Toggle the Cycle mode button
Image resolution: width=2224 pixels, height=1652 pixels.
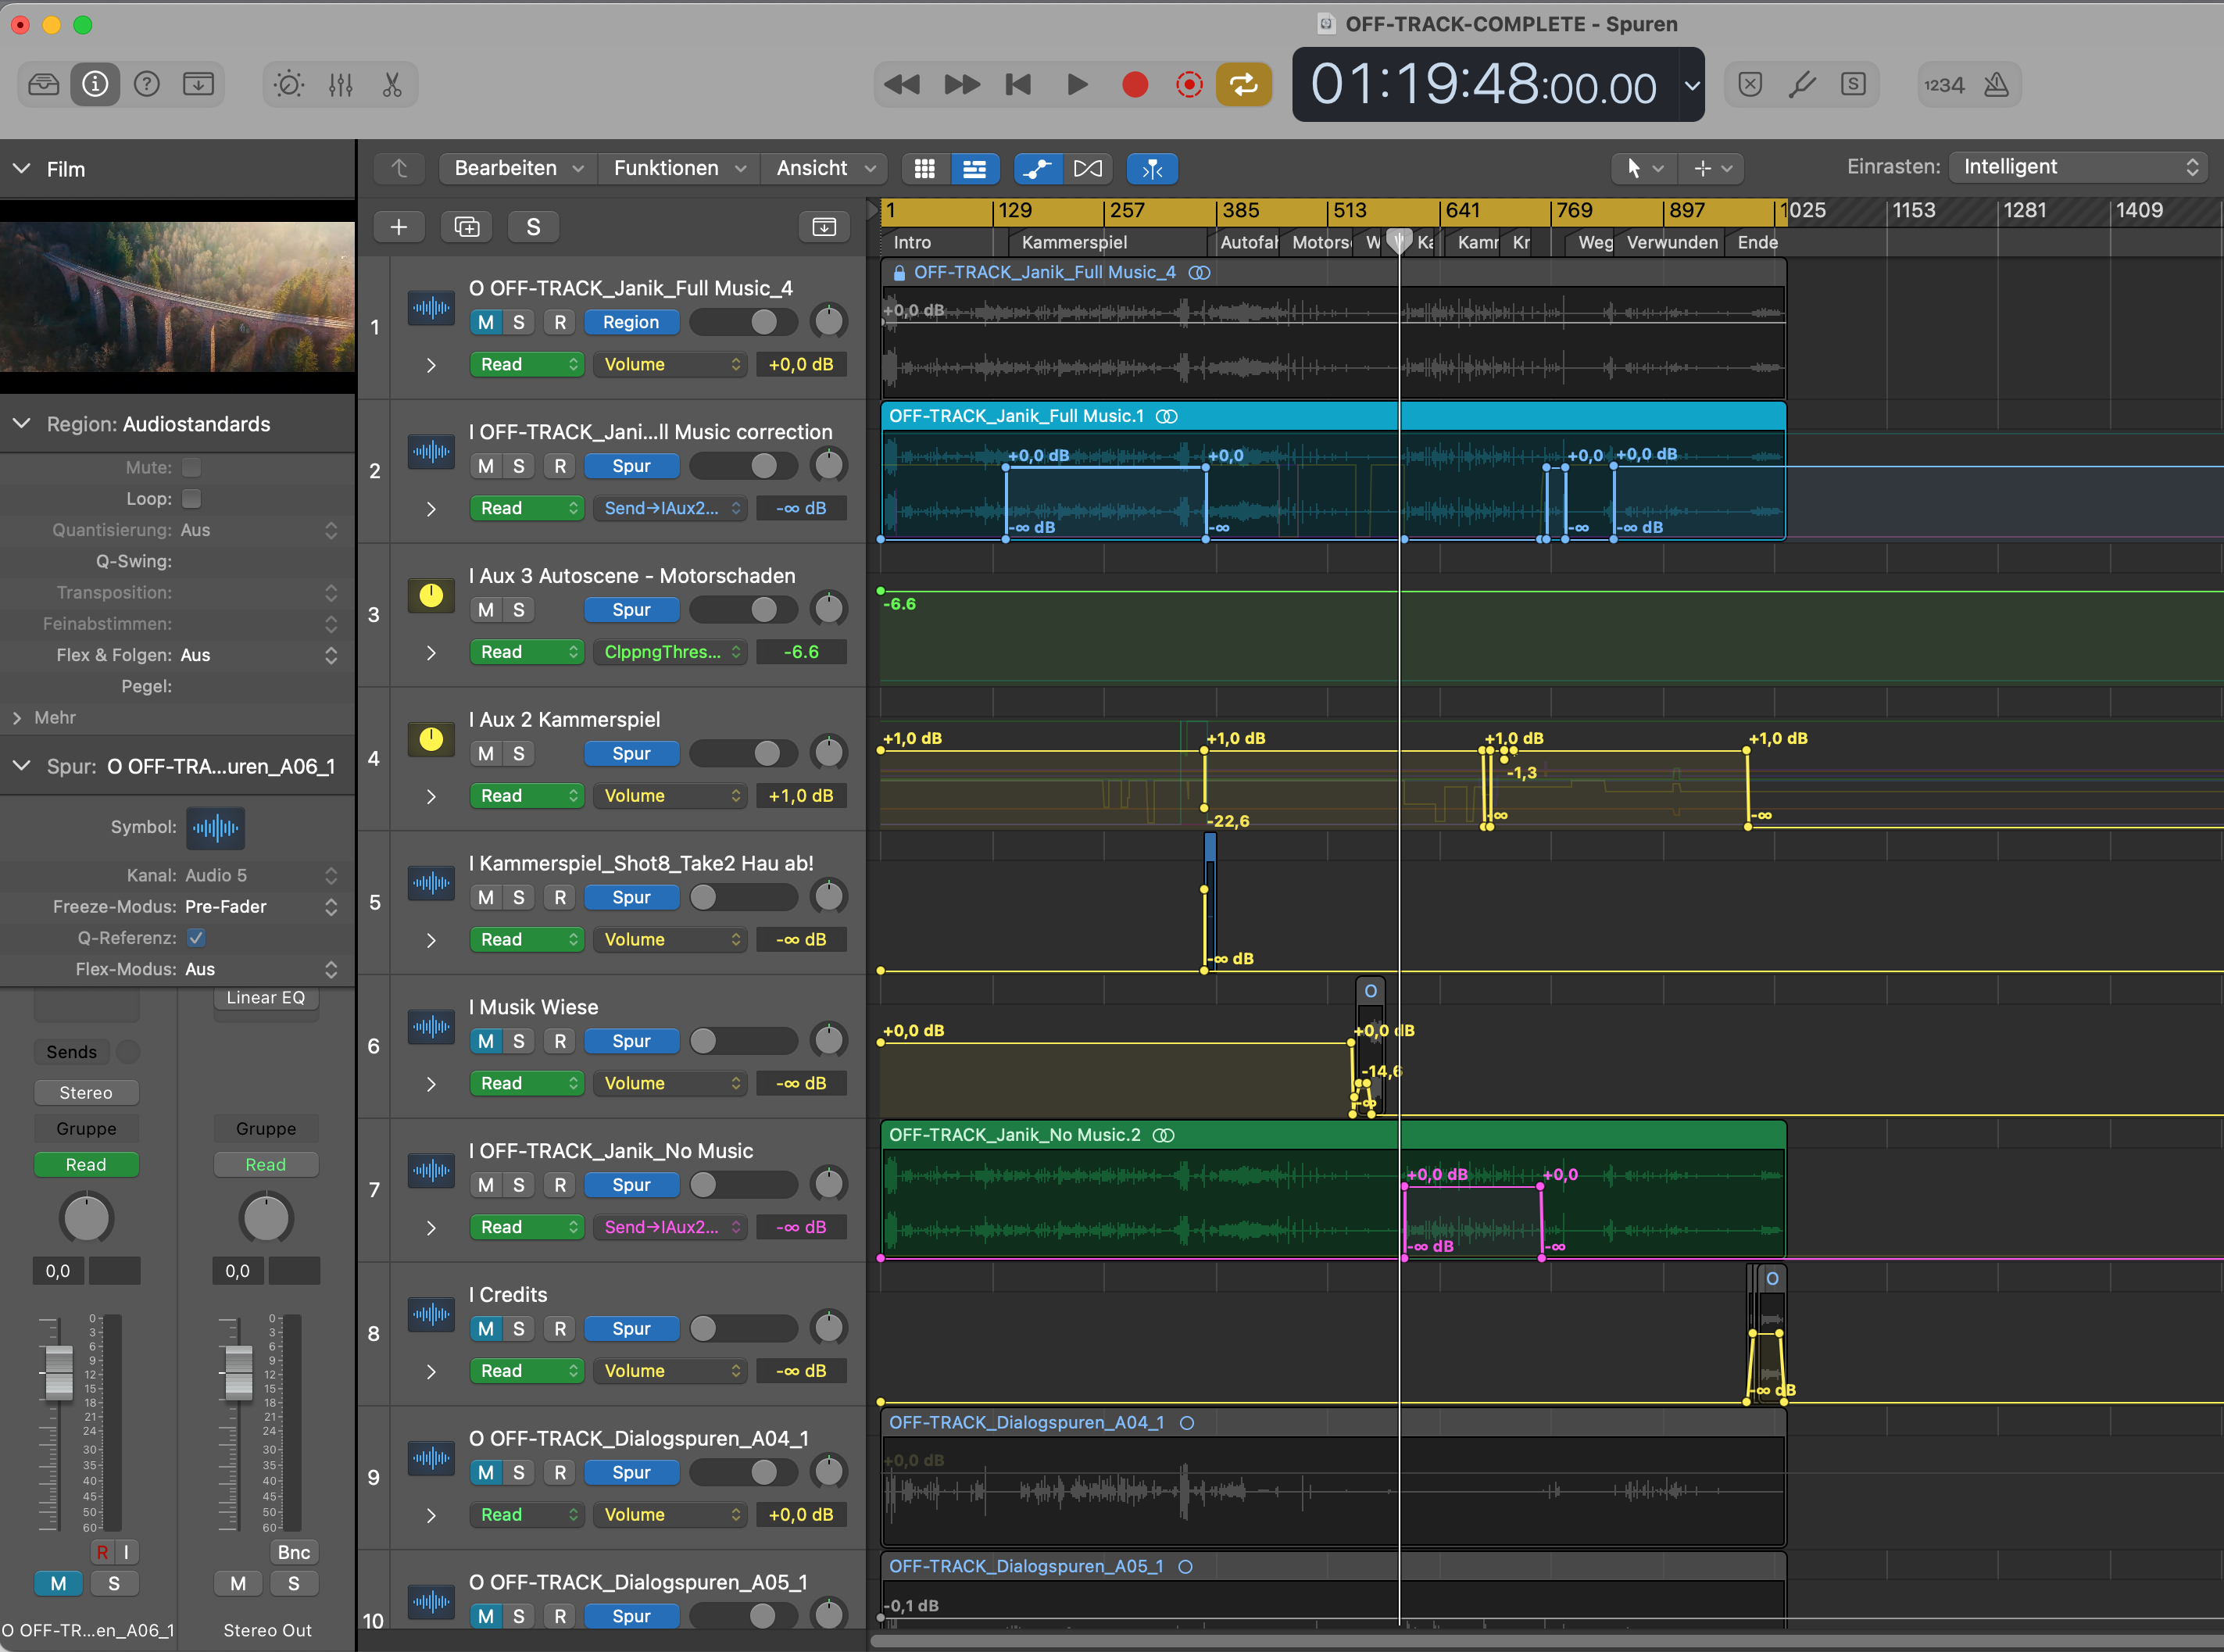[1243, 84]
